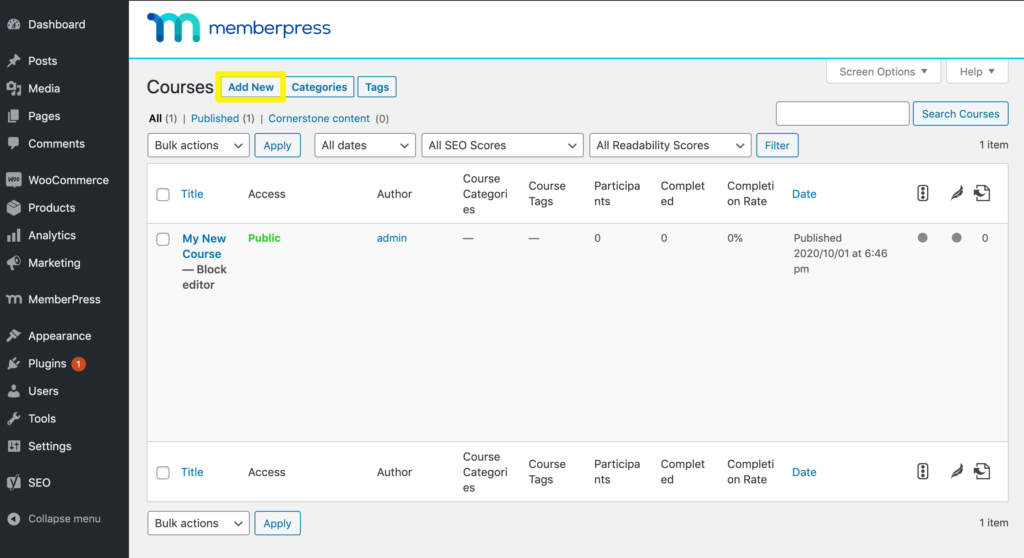Click the Settings sliders icon

(14, 446)
